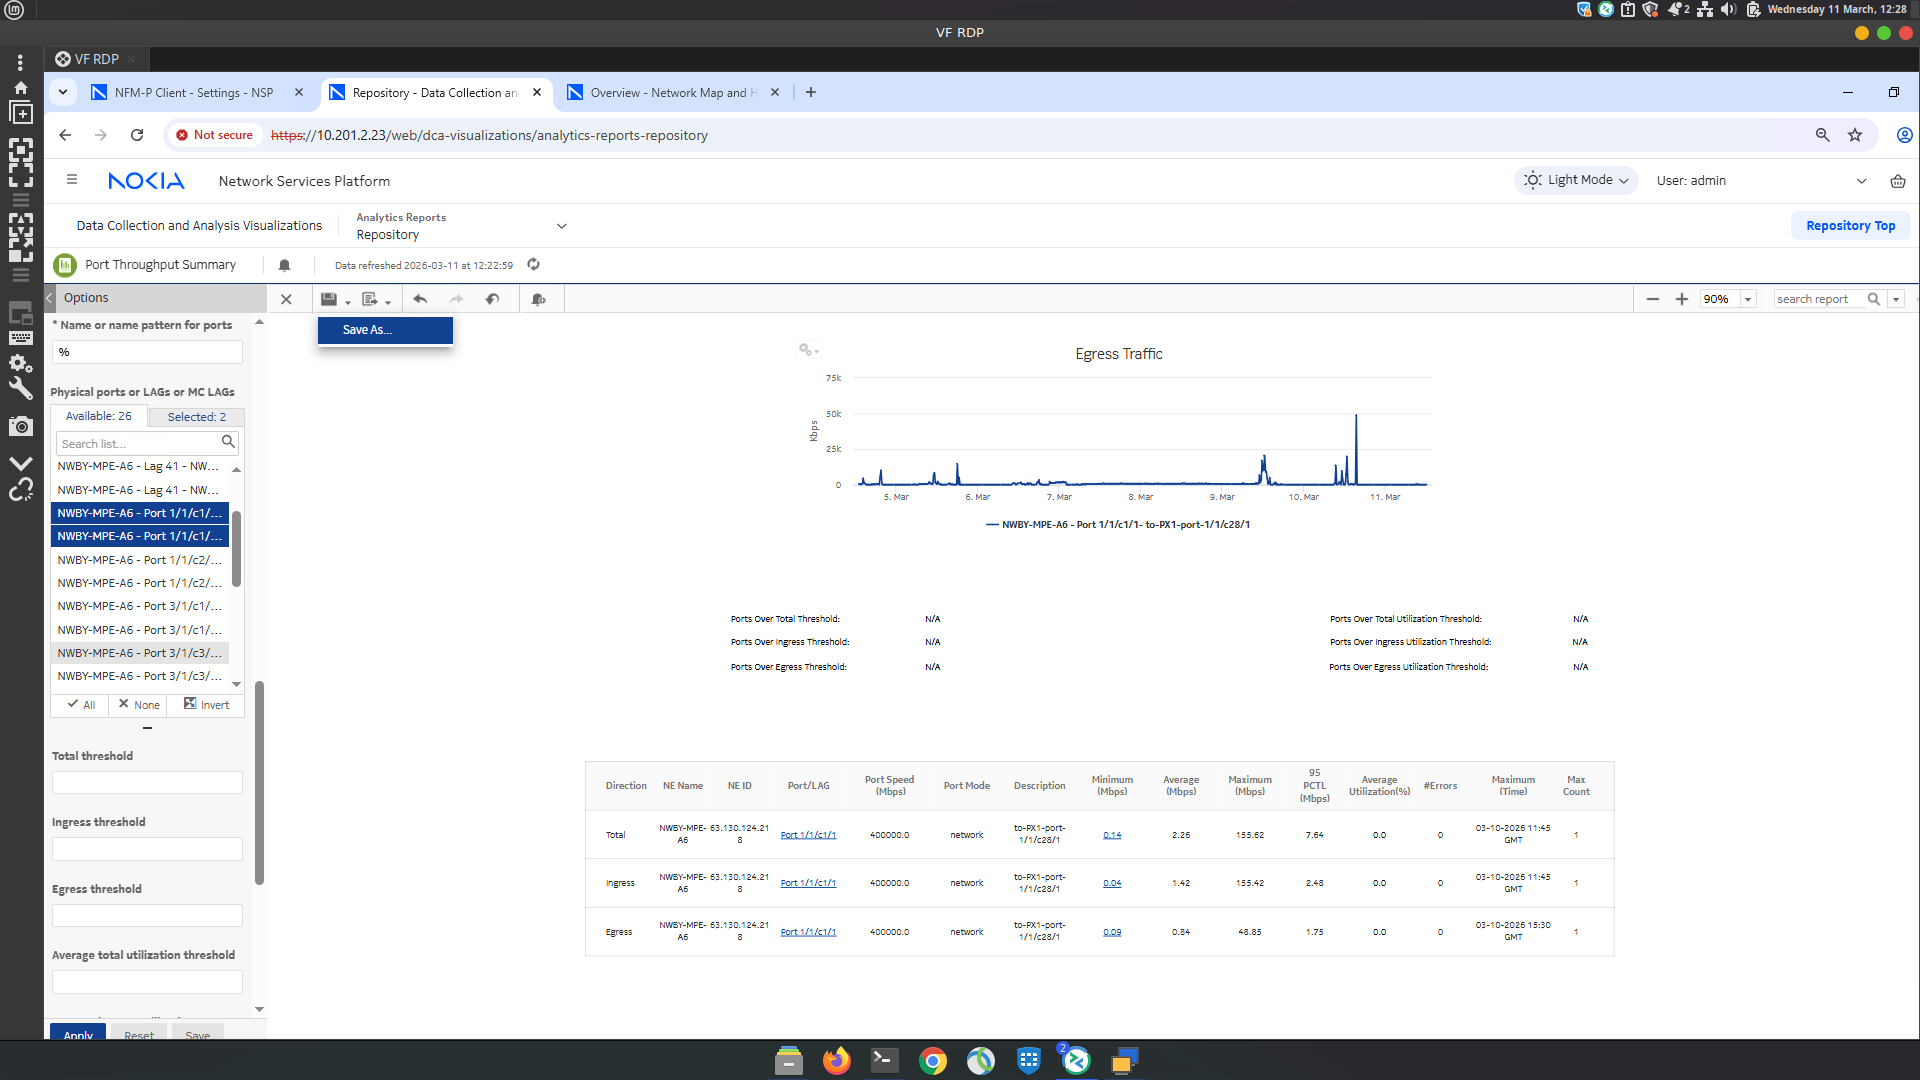Click the notification bell icon
Image resolution: width=1920 pixels, height=1080 pixels.
tap(285, 265)
